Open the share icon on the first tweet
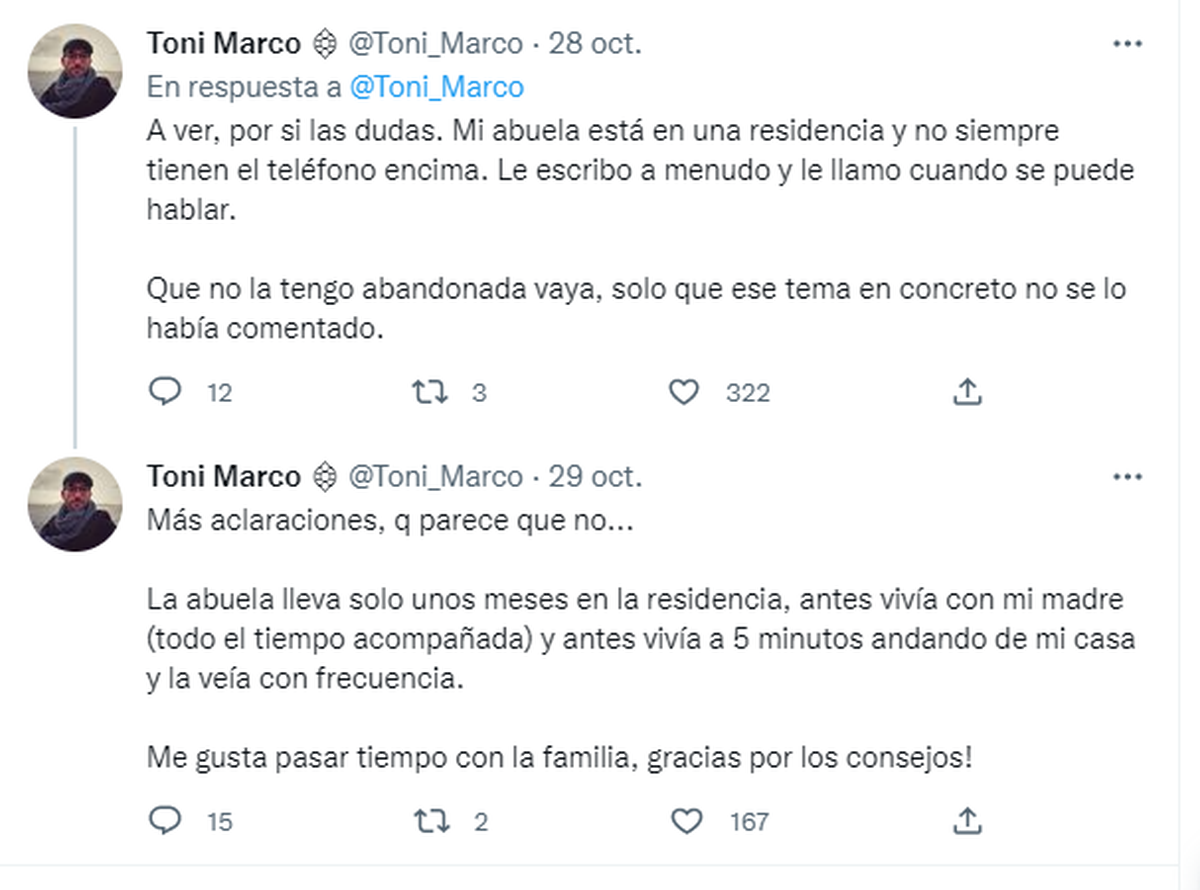Image resolution: width=1200 pixels, height=890 pixels. [966, 392]
